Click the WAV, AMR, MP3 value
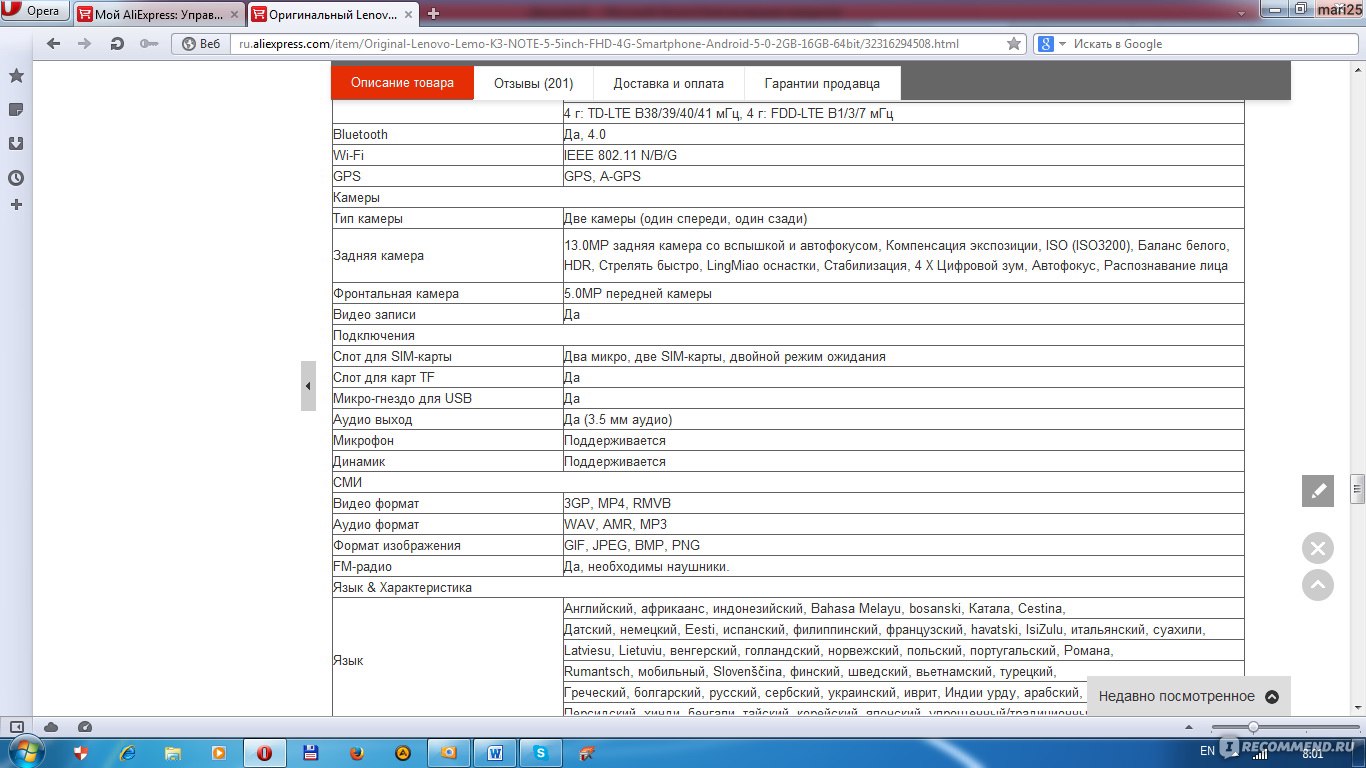 pos(615,524)
